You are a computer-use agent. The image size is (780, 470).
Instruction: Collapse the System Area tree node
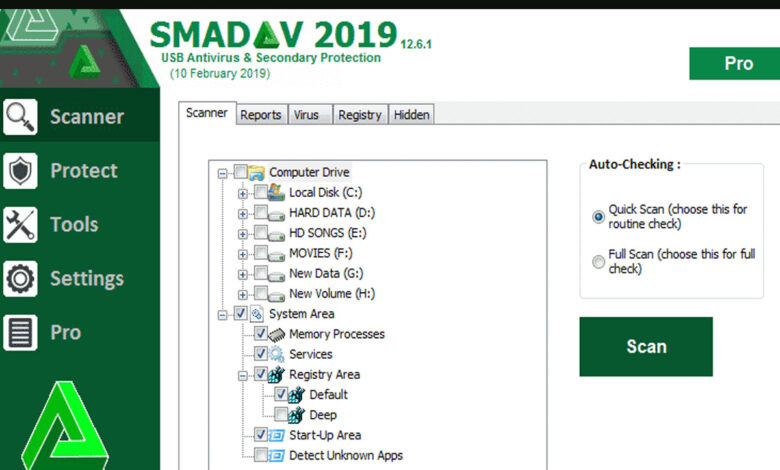pos(223,314)
